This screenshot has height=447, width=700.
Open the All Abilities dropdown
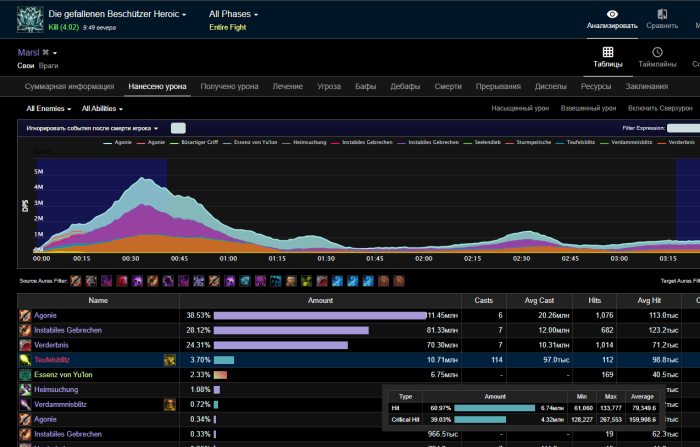point(102,108)
